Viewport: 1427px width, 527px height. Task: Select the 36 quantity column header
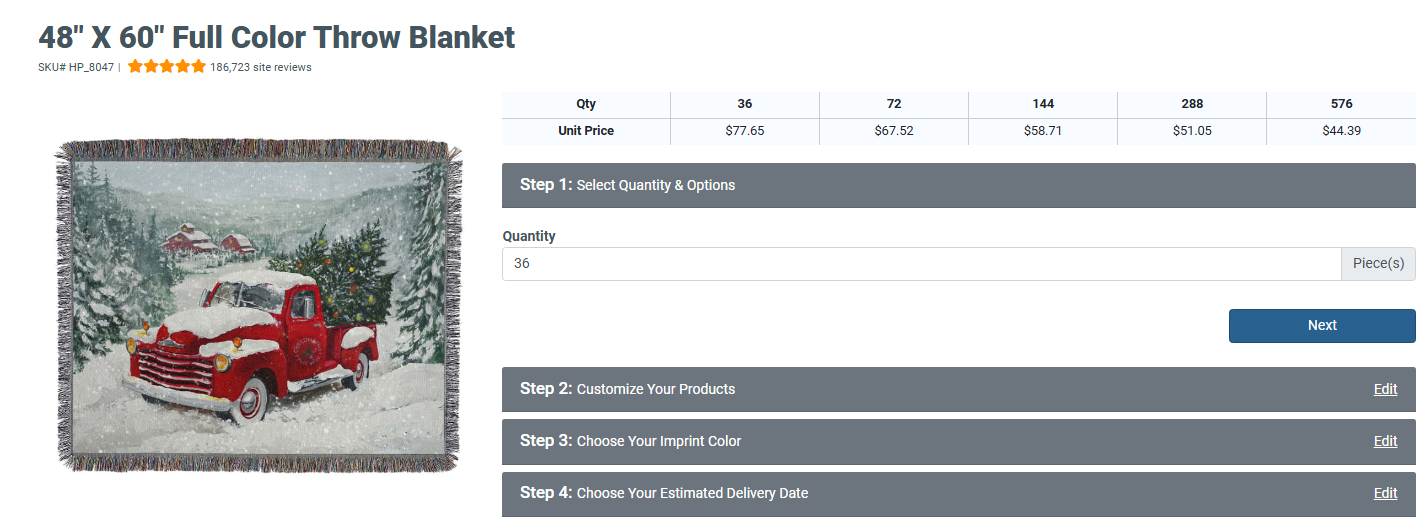click(744, 104)
